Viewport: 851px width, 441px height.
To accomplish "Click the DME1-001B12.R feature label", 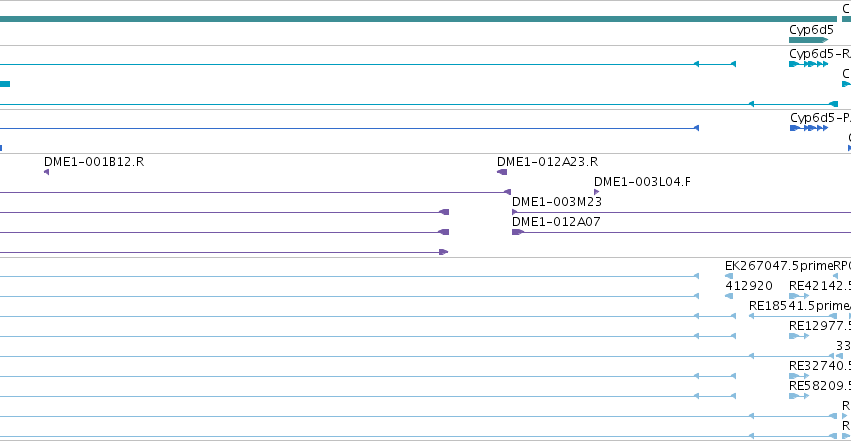I will (x=94, y=162).
